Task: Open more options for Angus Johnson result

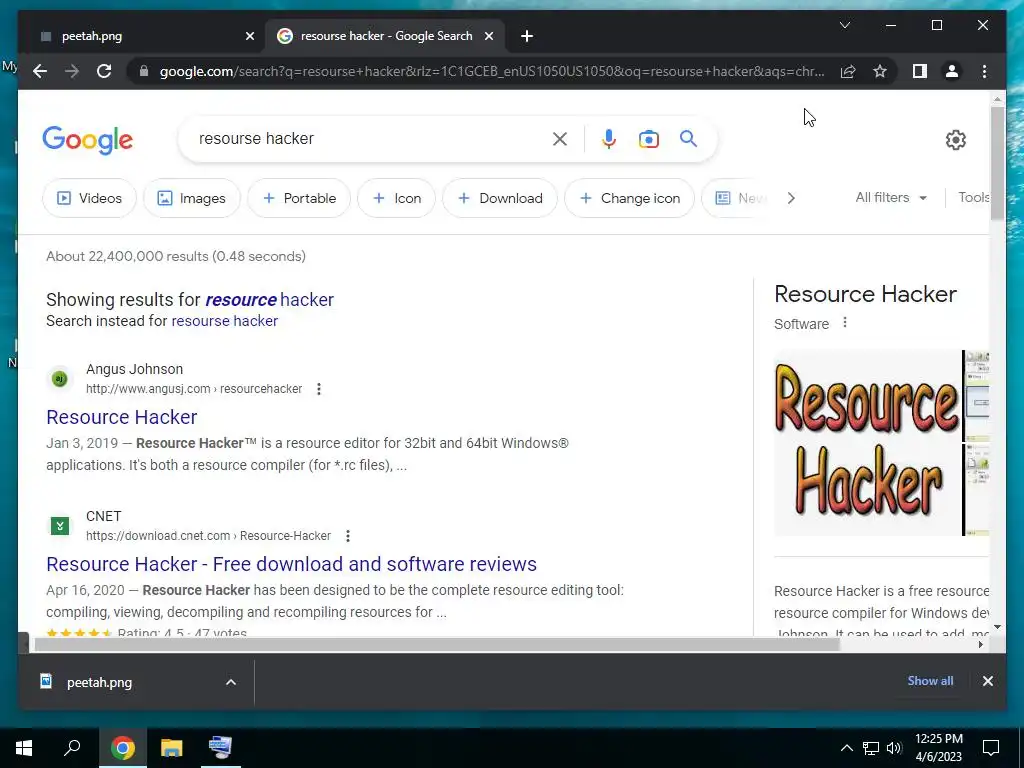Action: click(319, 389)
